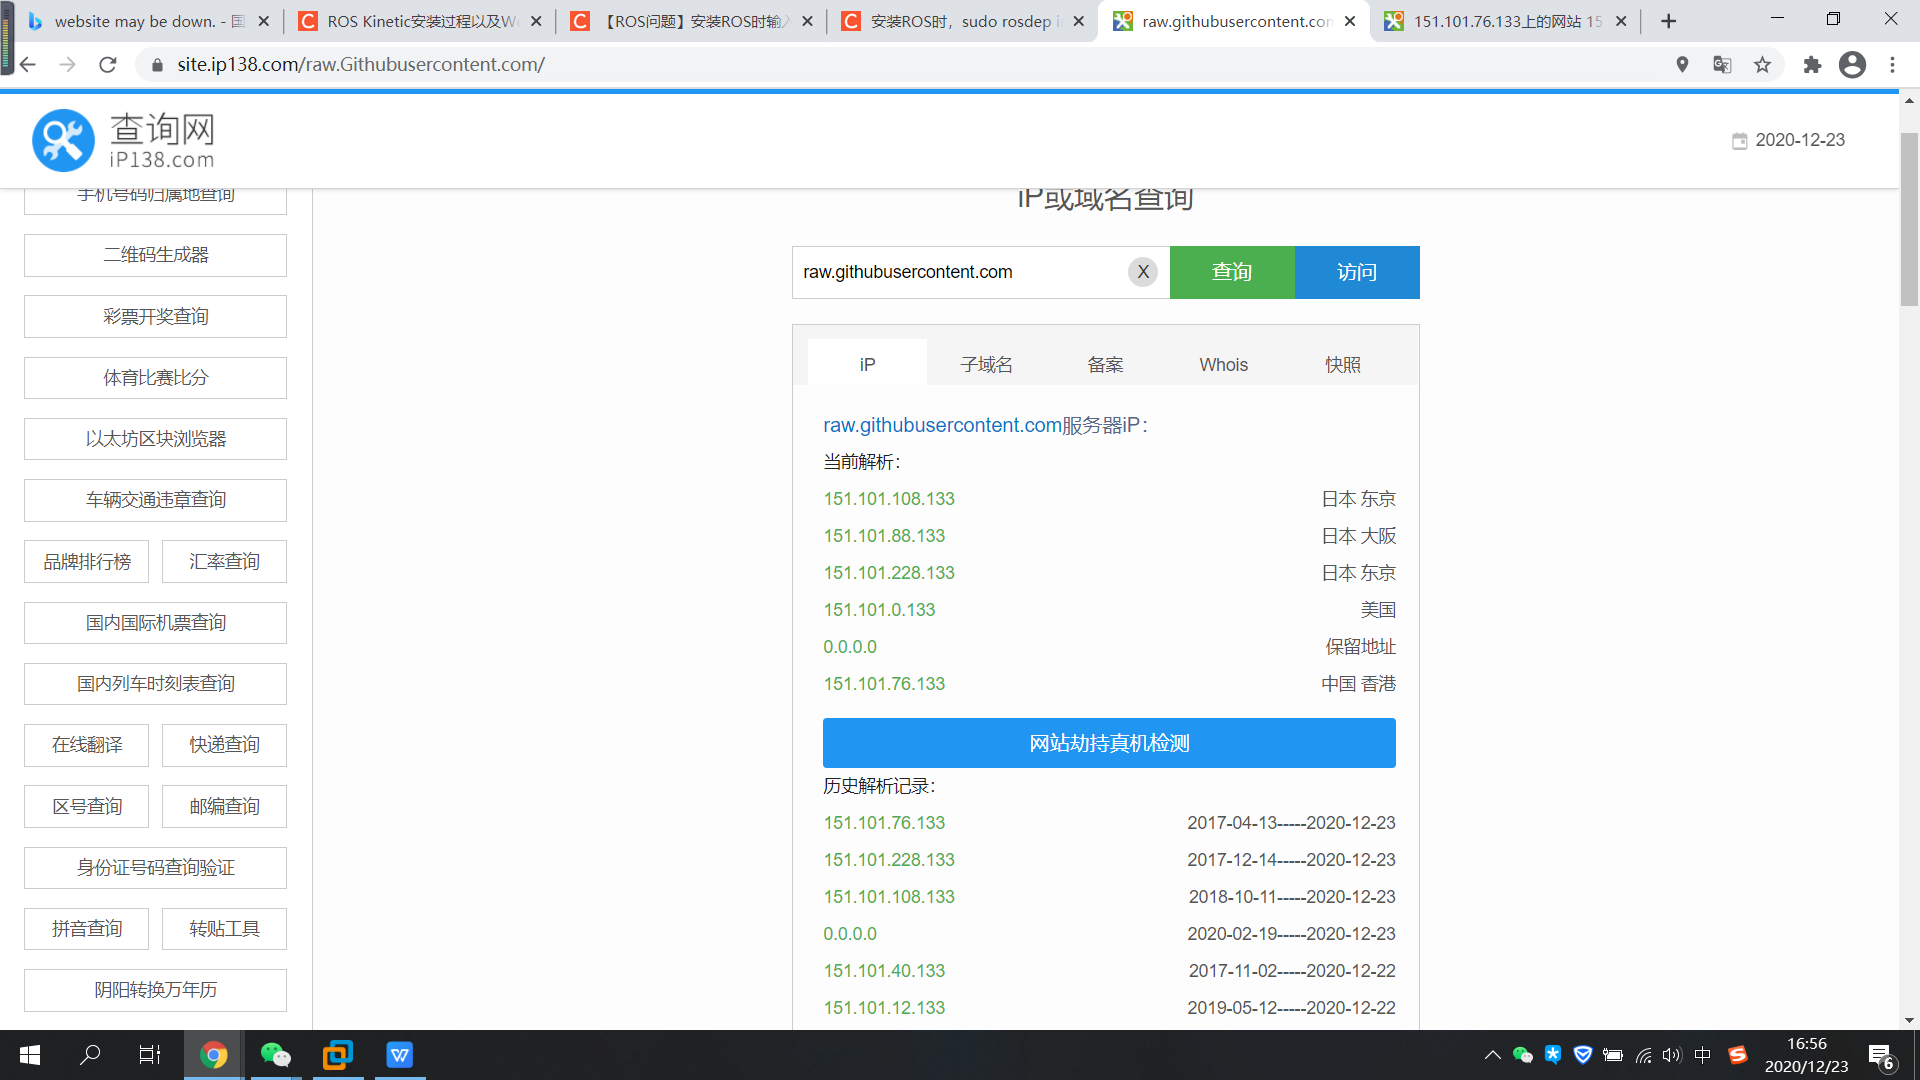Screen dimensions: 1920x1080
Task: Open the 在线翻译 sidebar link
Action: tap(87, 745)
